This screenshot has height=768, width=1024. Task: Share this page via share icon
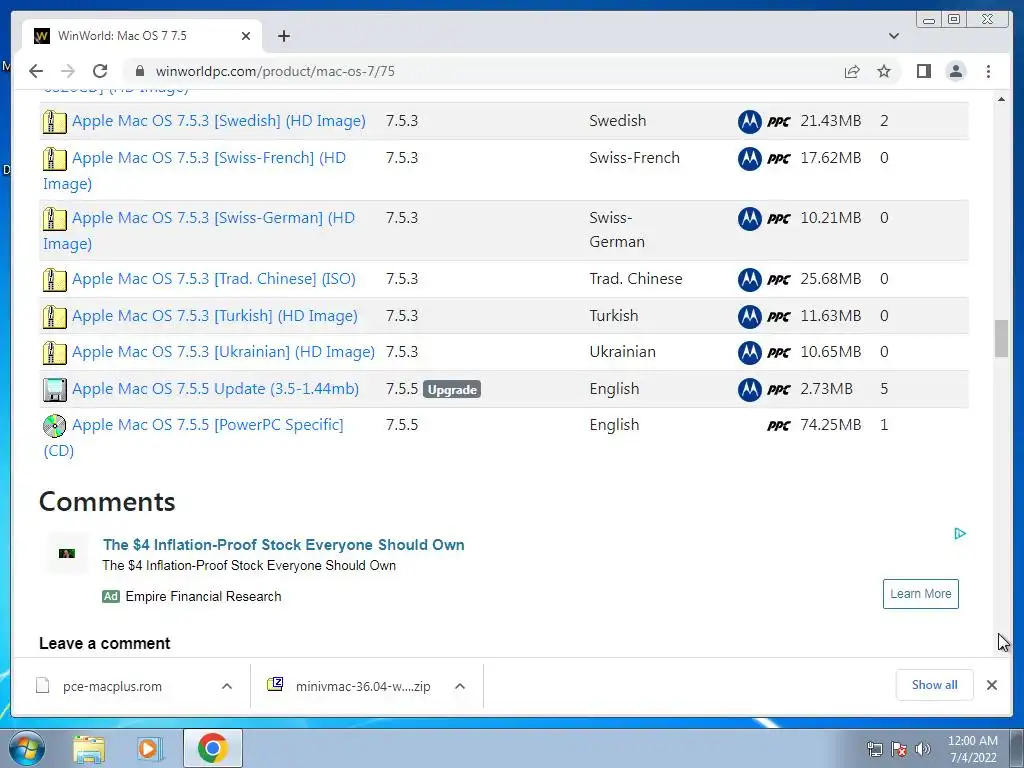(x=852, y=71)
